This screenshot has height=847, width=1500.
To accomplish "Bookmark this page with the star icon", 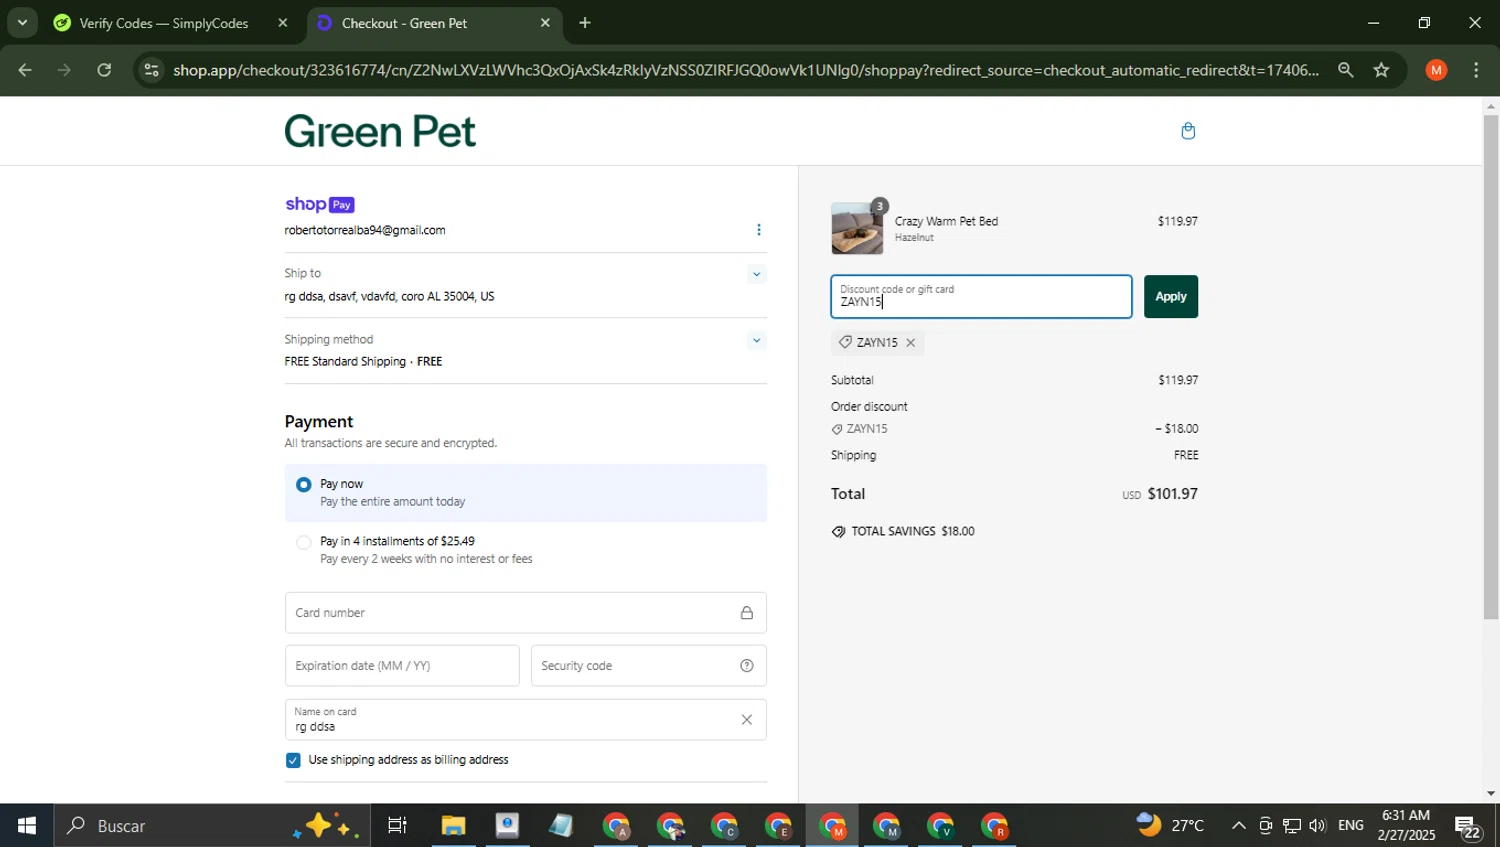I will 1381,70.
